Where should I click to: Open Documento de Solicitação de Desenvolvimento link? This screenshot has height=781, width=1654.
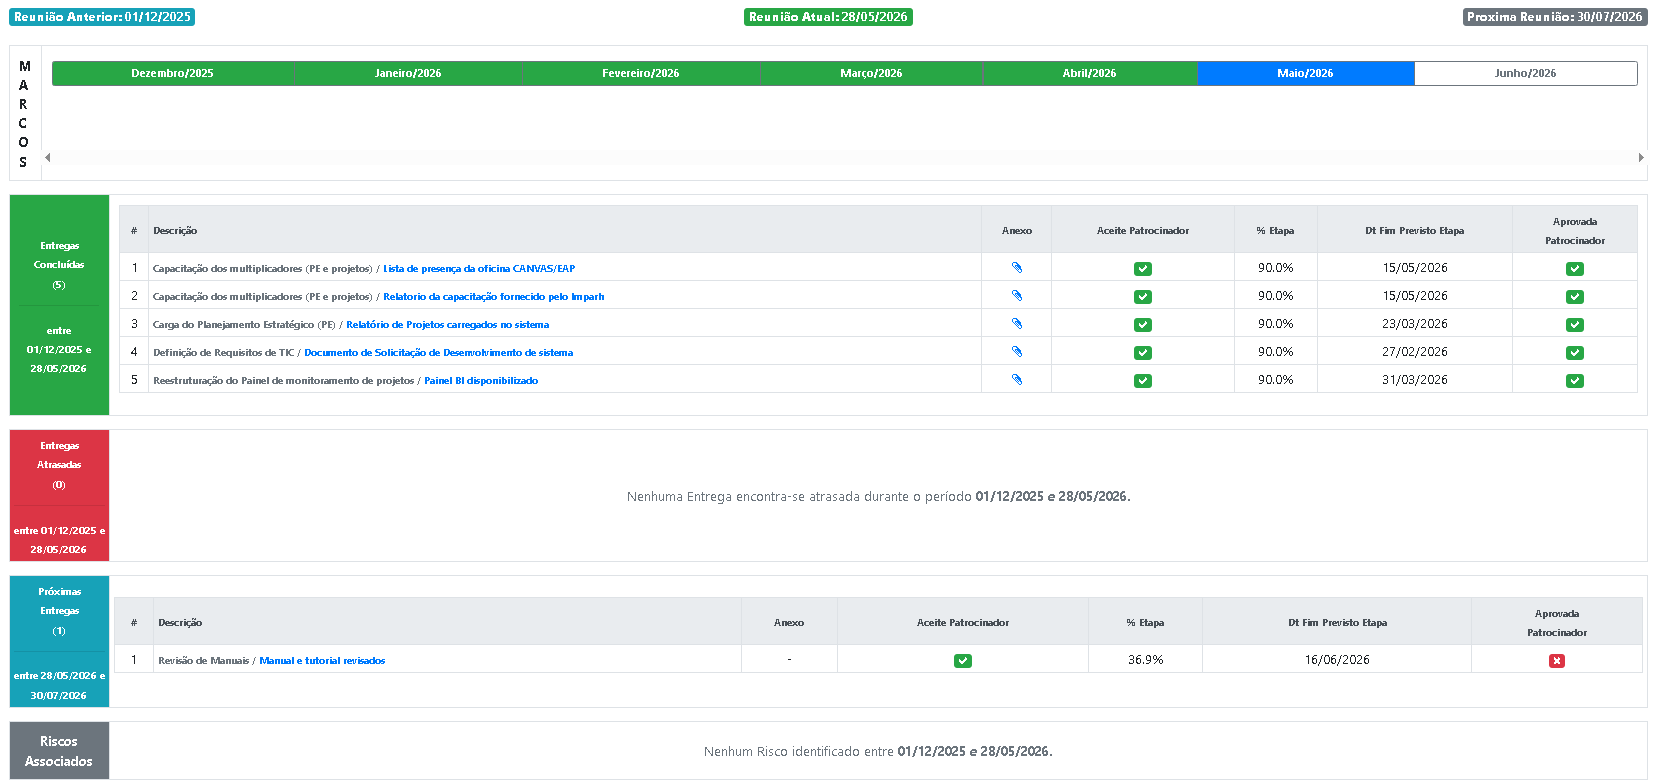[439, 353]
